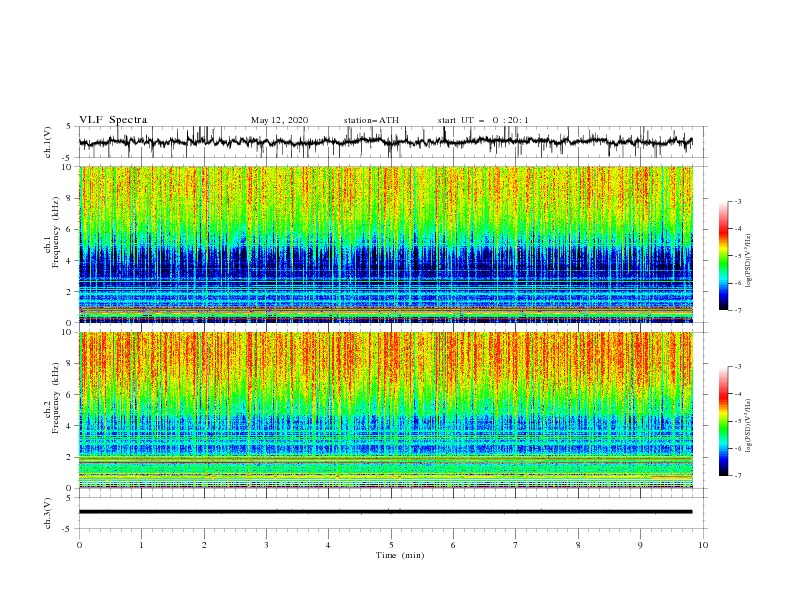
Task: Click time tick label '3' on x-axis
Action: [266, 545]
